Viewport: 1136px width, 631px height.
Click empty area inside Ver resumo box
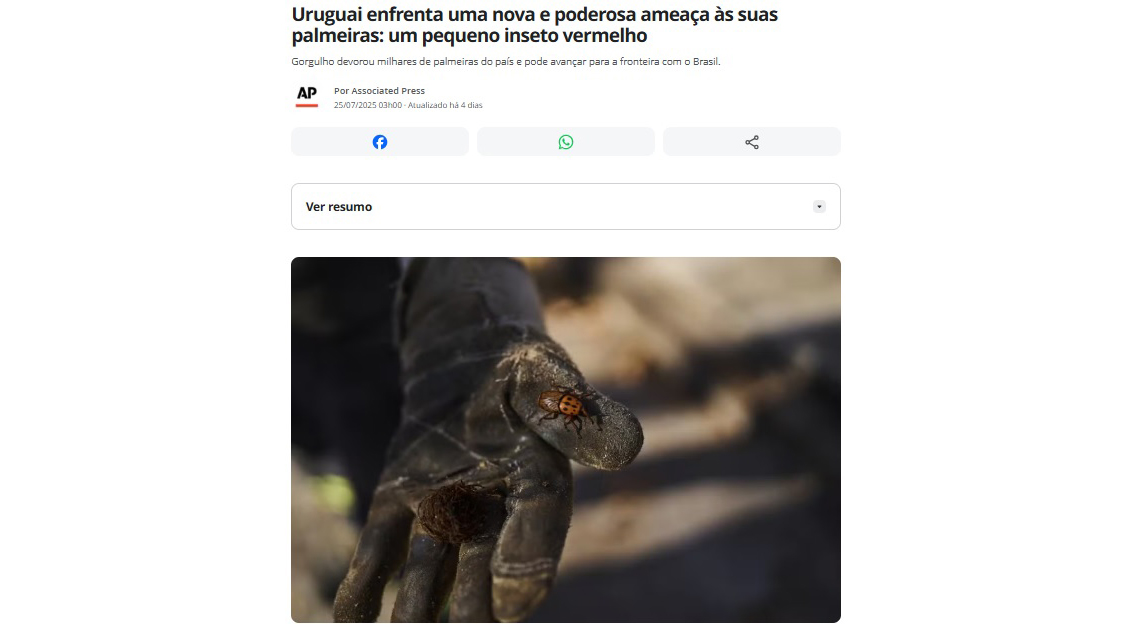coord(580,206)
